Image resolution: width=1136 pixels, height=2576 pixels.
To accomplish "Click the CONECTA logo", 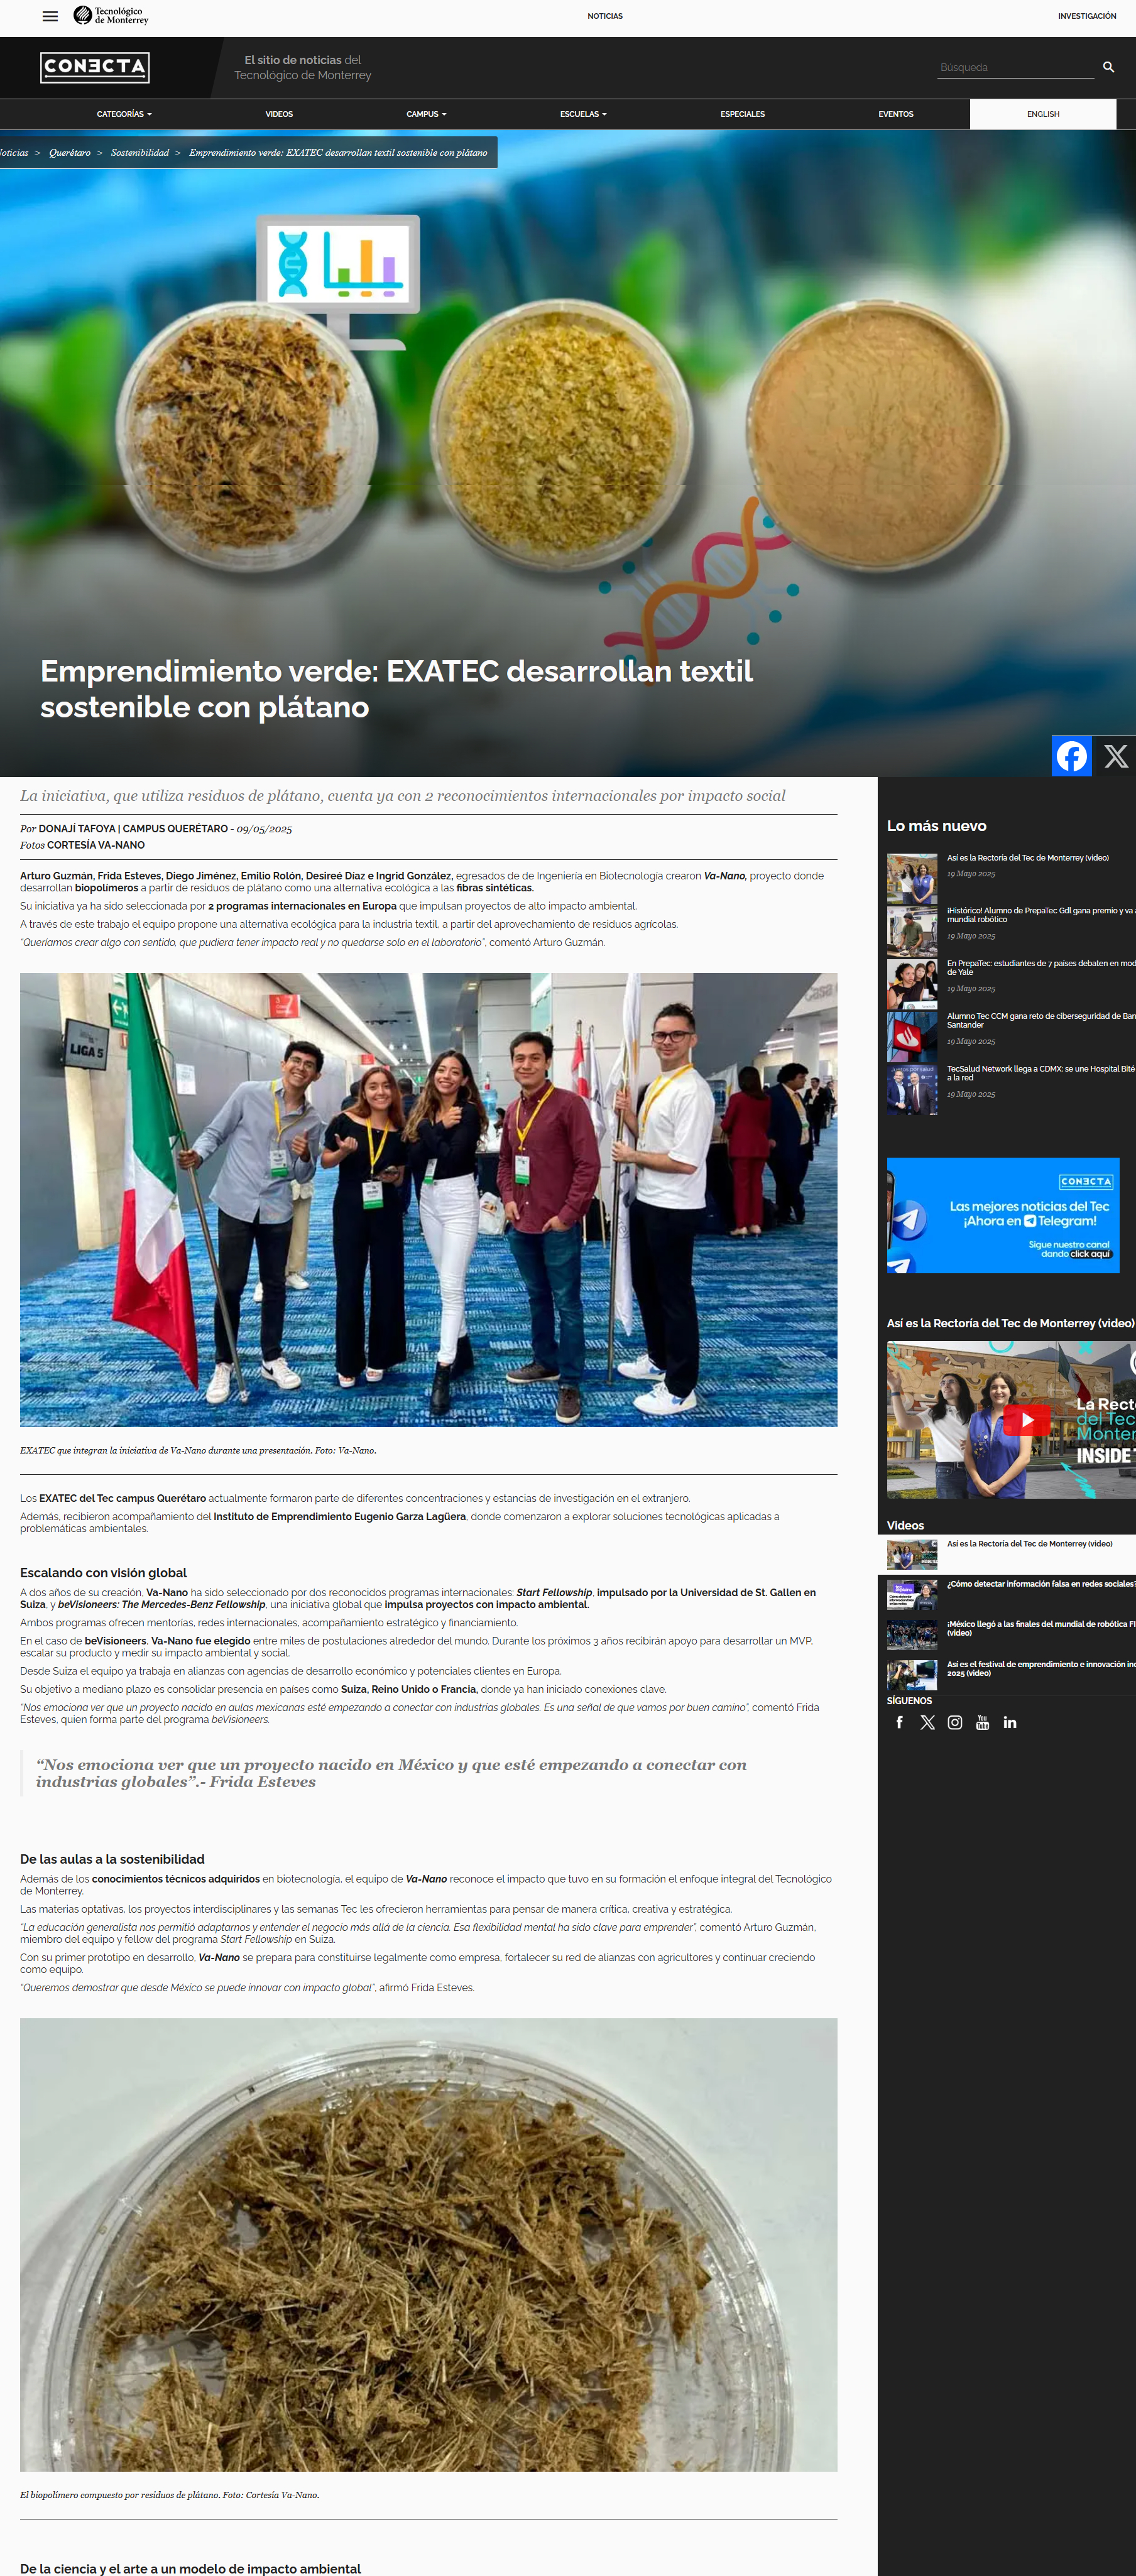I will 95,67.
